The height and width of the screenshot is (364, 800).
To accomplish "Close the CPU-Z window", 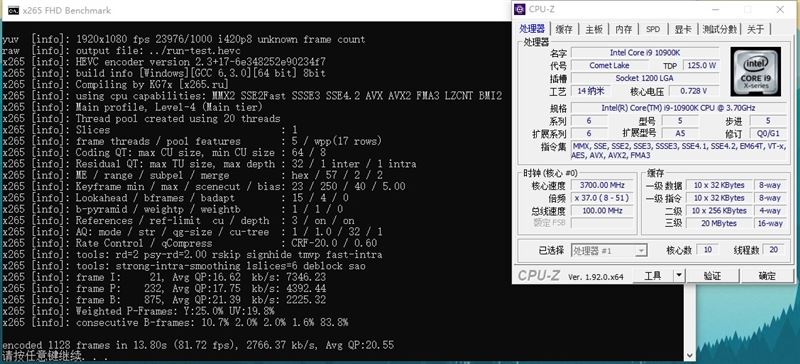I will point(780,9).
